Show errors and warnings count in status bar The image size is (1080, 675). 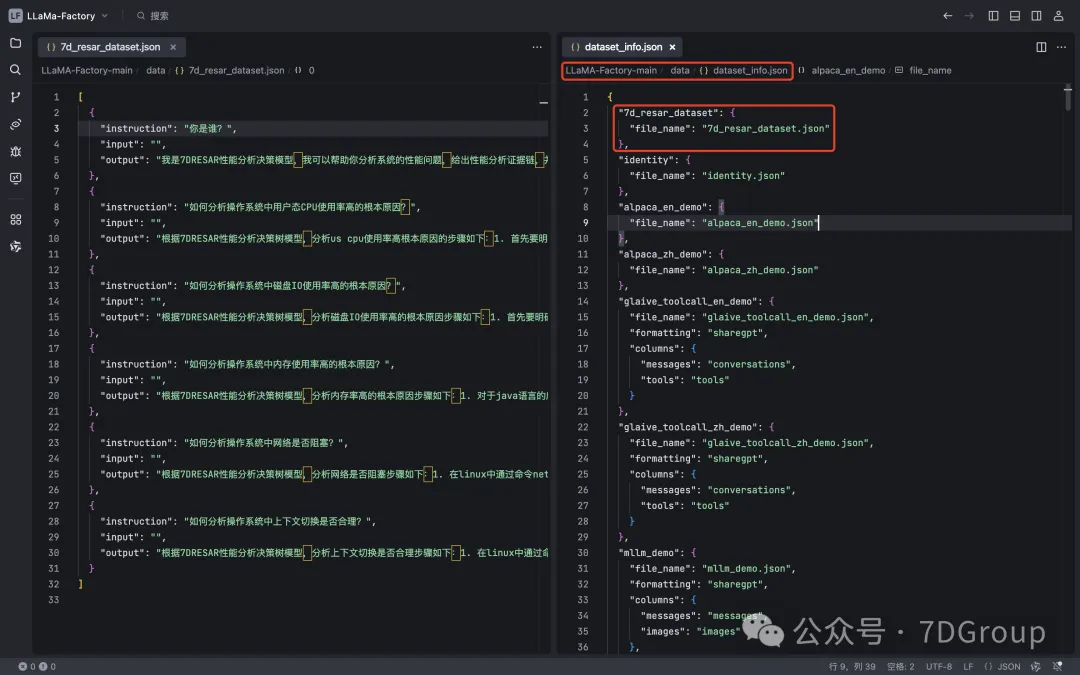click(37, 666)
